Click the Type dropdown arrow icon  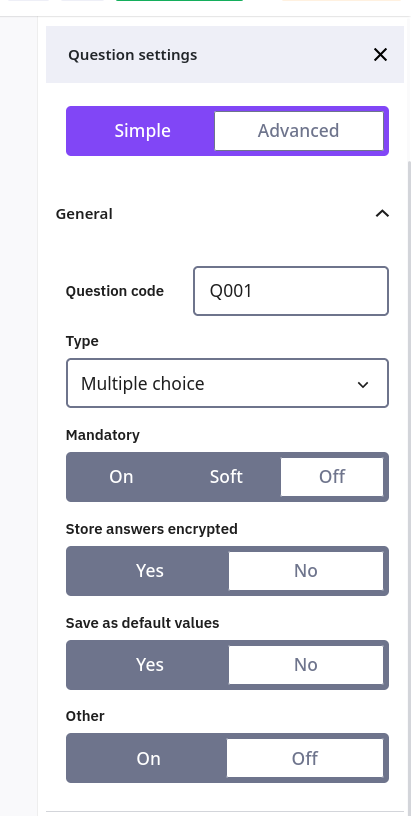click(363, 385)
